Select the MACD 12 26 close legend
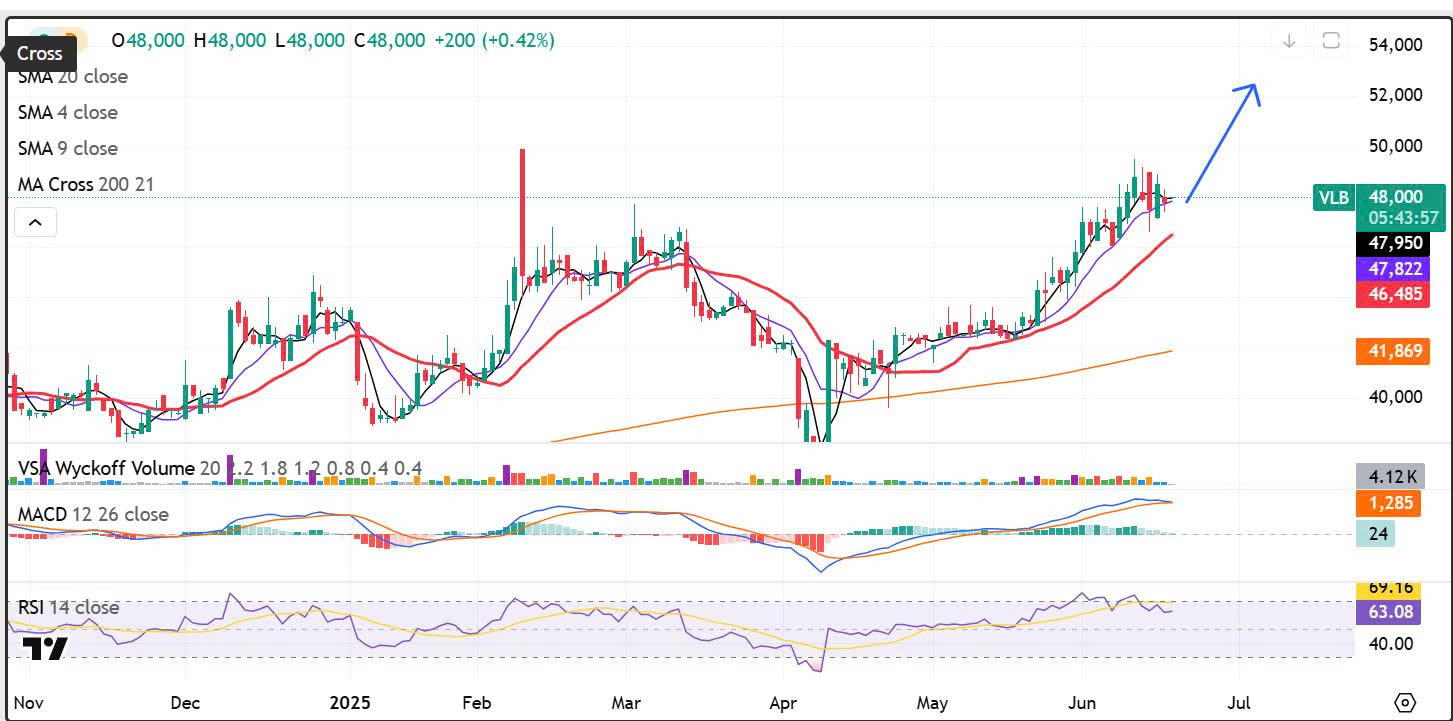Viewport: 1453px width, 721px height. (93, 514)
